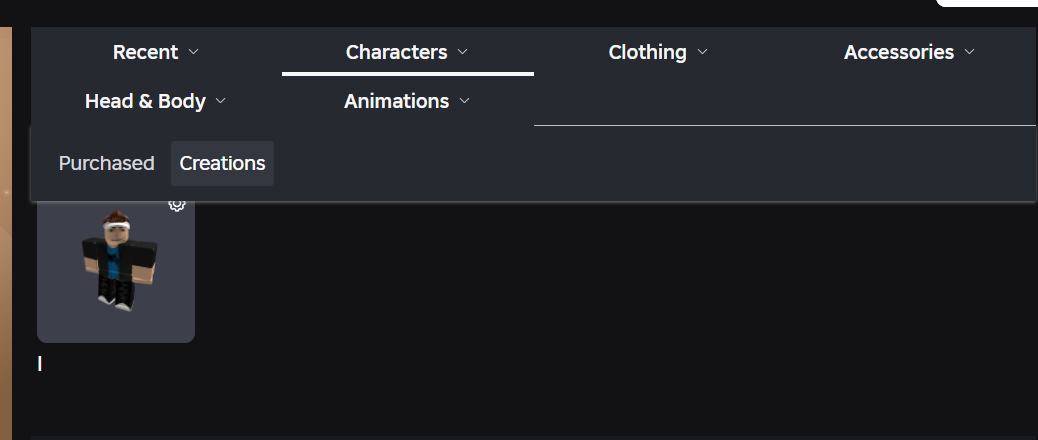Viewport: 1038px width, 440px height.
Task: Expand the Recent chevron arrow
Action: (x=194, y=52)
